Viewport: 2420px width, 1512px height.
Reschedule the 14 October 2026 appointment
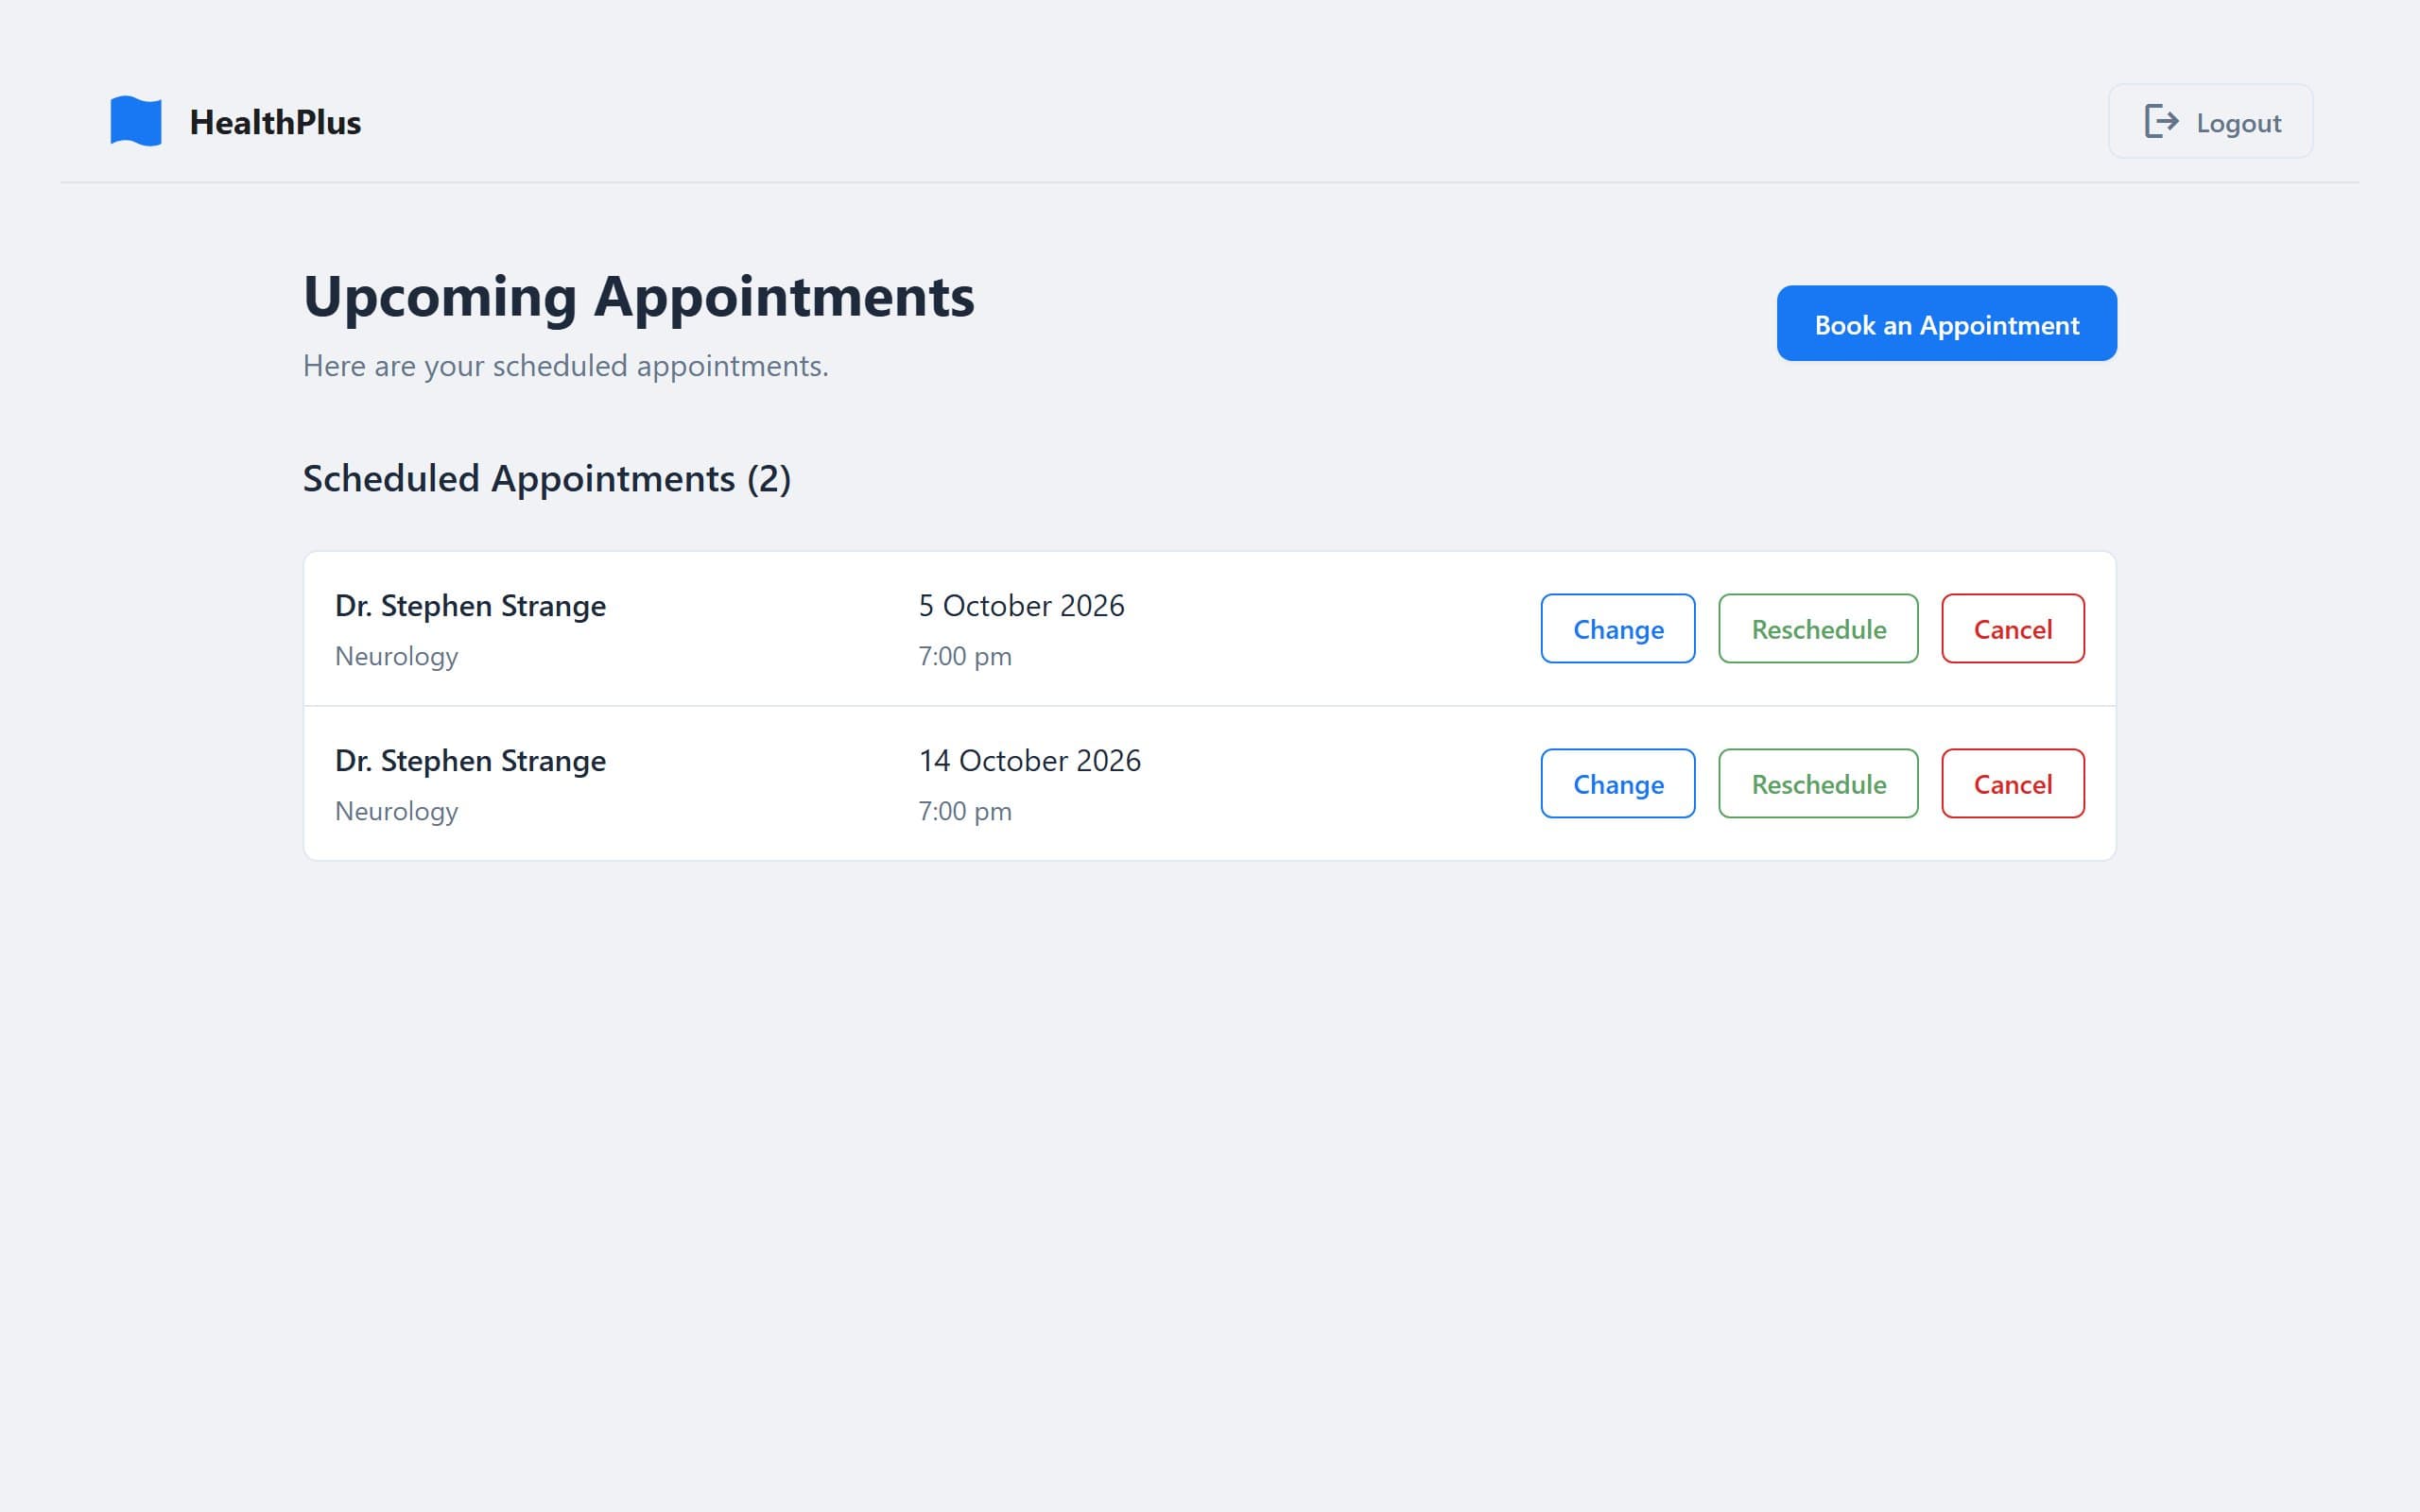[1818, 784]
